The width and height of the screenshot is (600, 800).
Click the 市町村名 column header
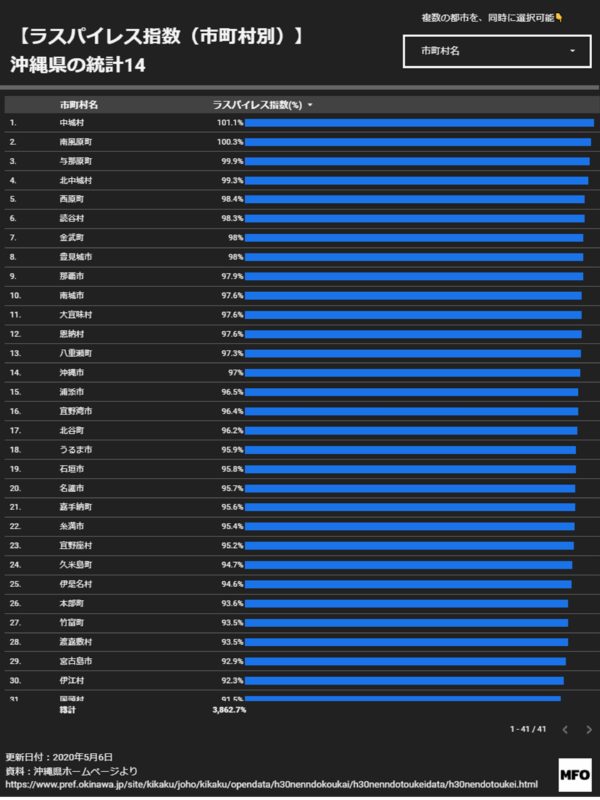pyautogui.click(x=79, y=105)
